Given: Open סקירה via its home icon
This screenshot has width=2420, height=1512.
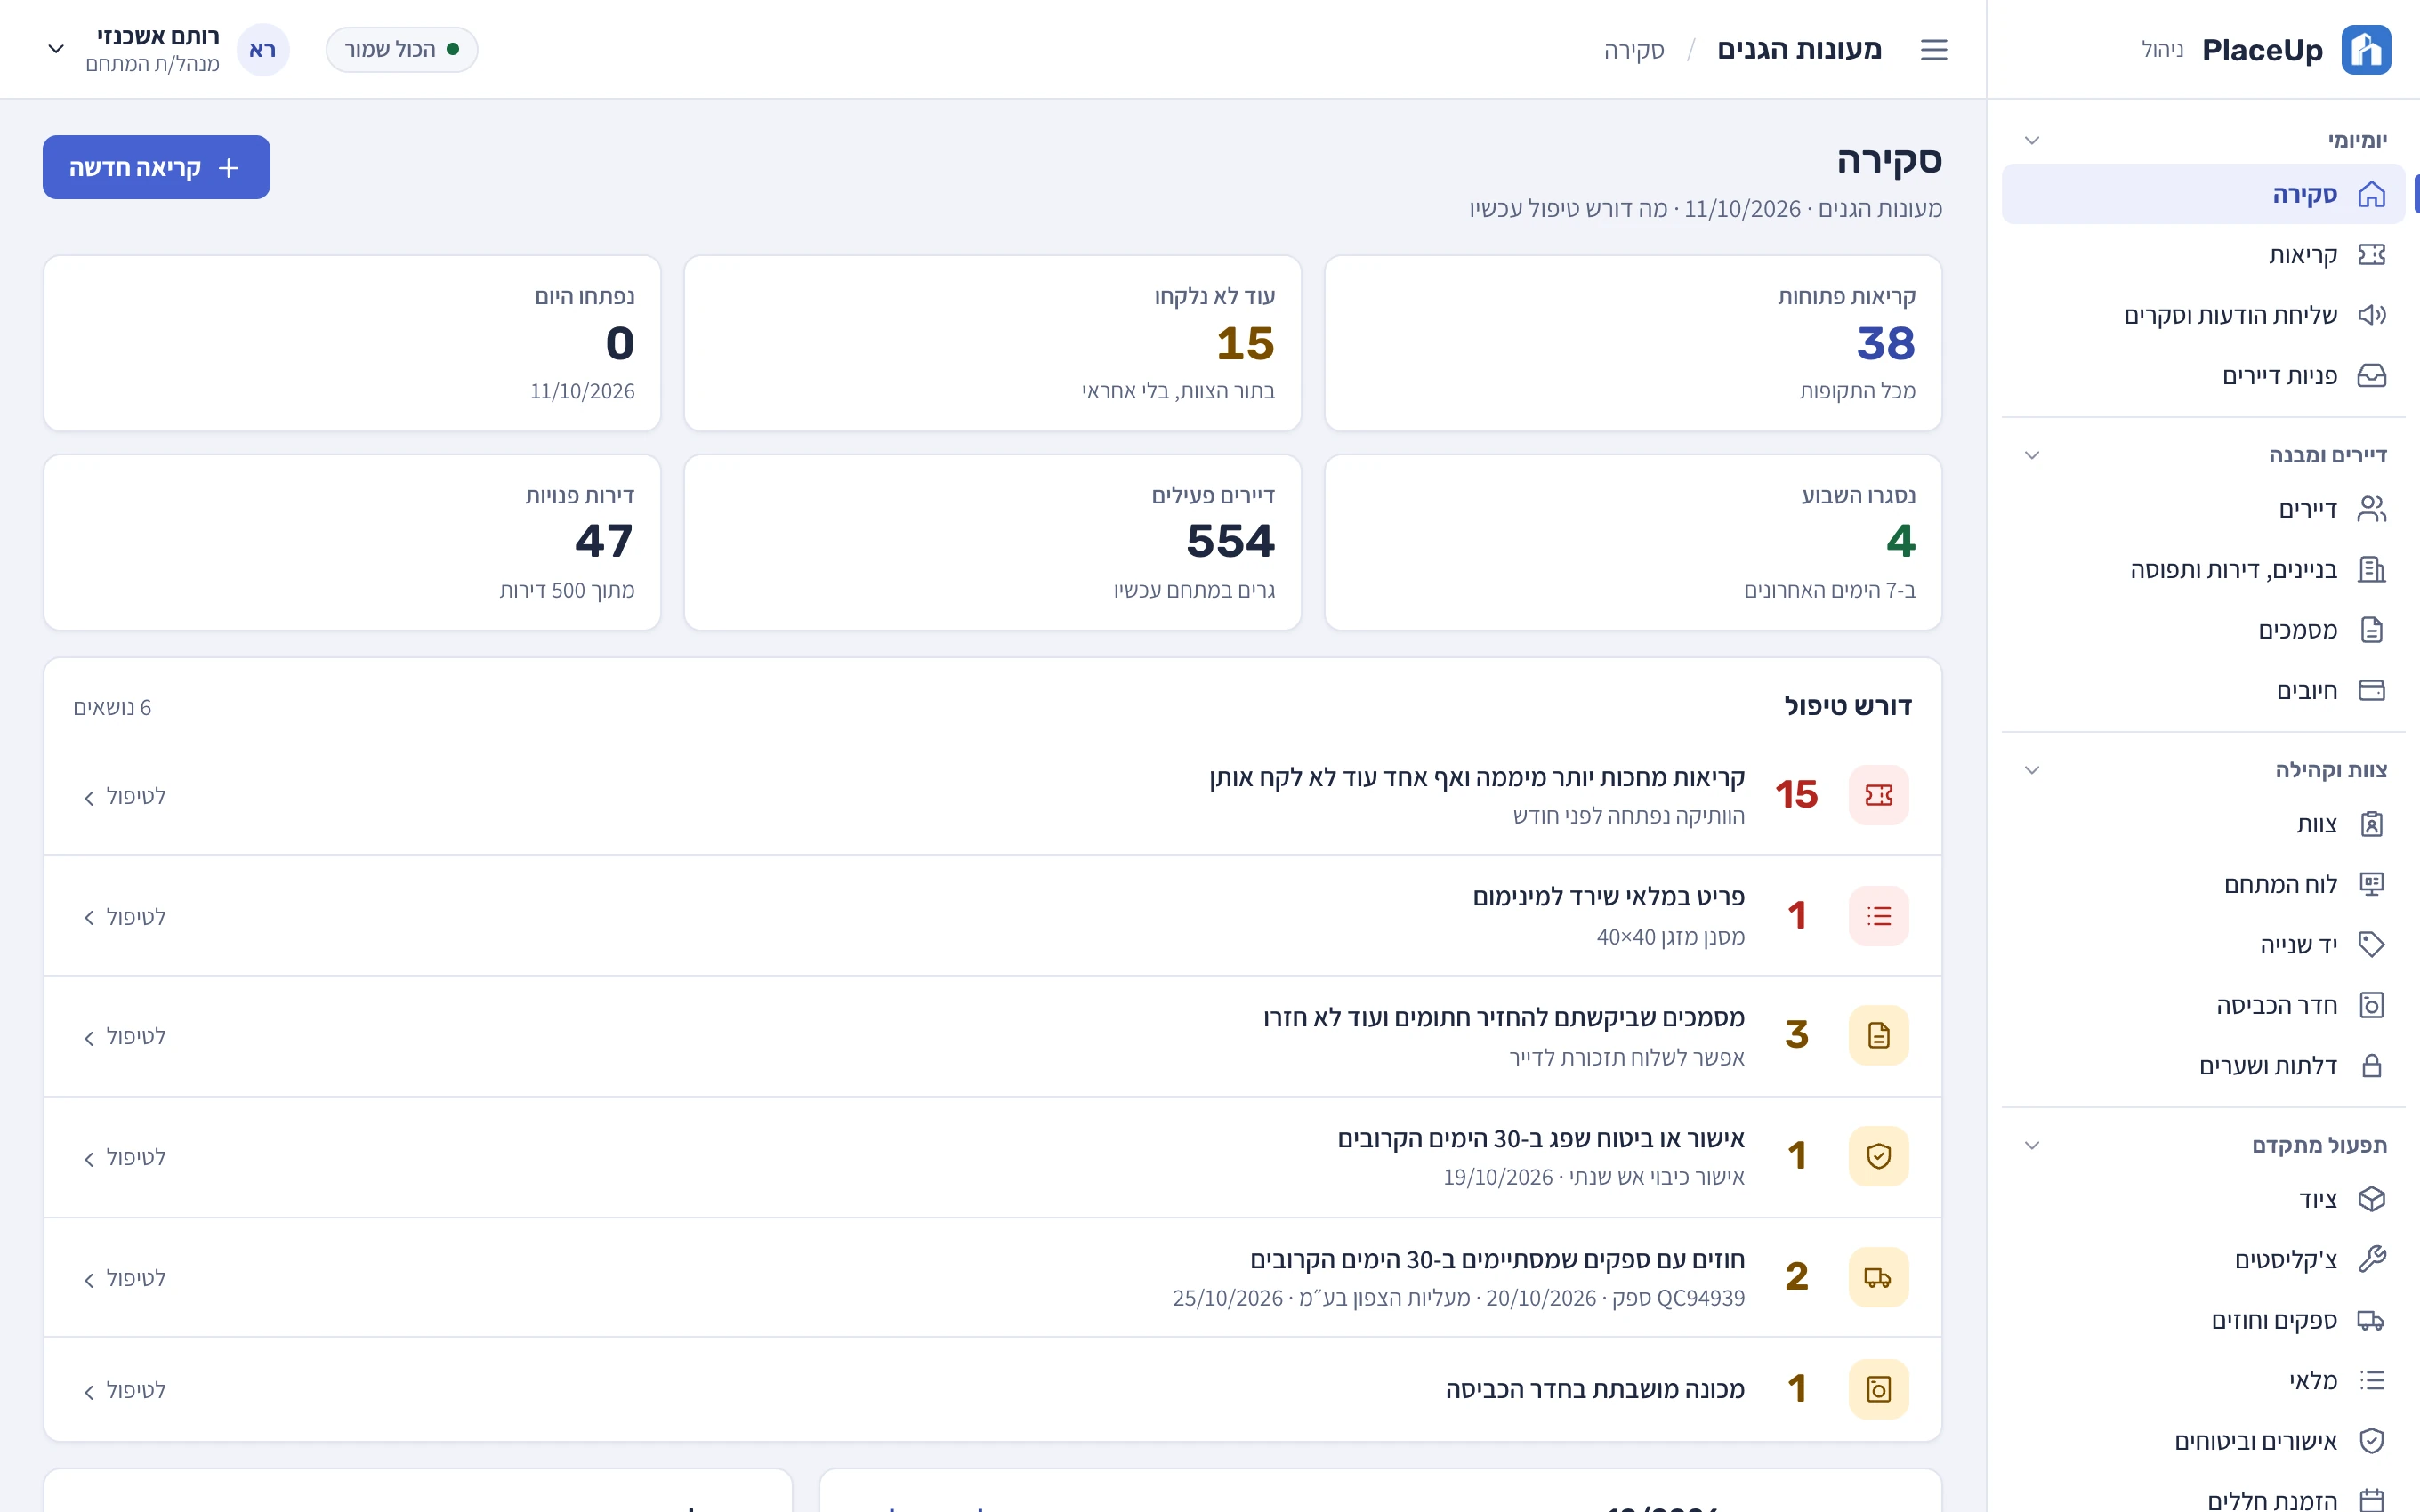Looking at the screenshot, I should (2371, 194).
